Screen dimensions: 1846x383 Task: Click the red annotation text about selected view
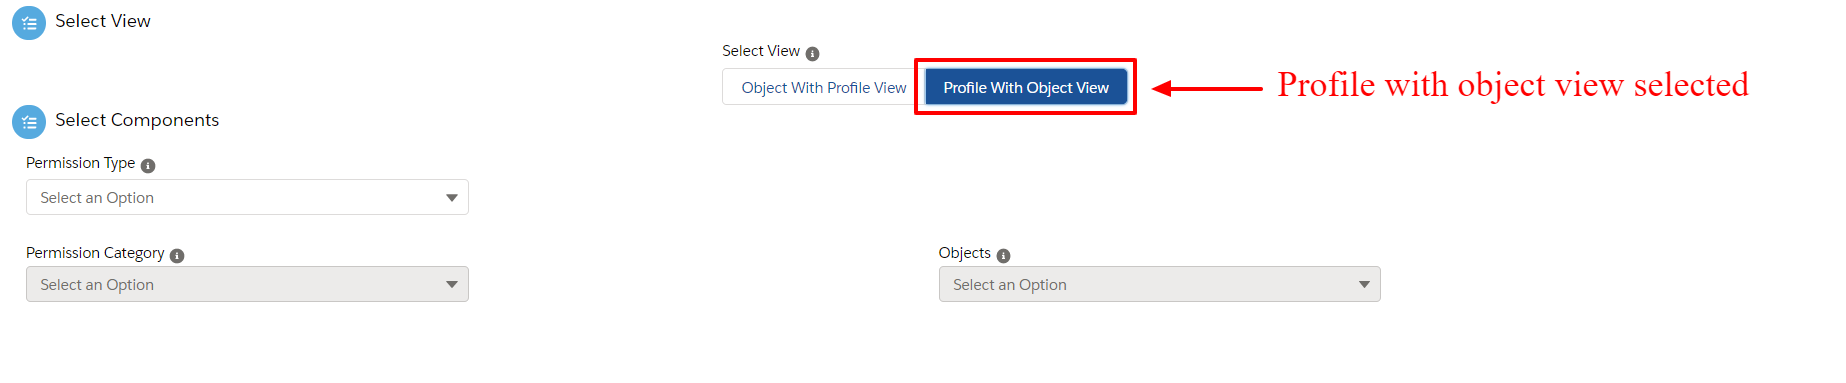coord(1513,85)
